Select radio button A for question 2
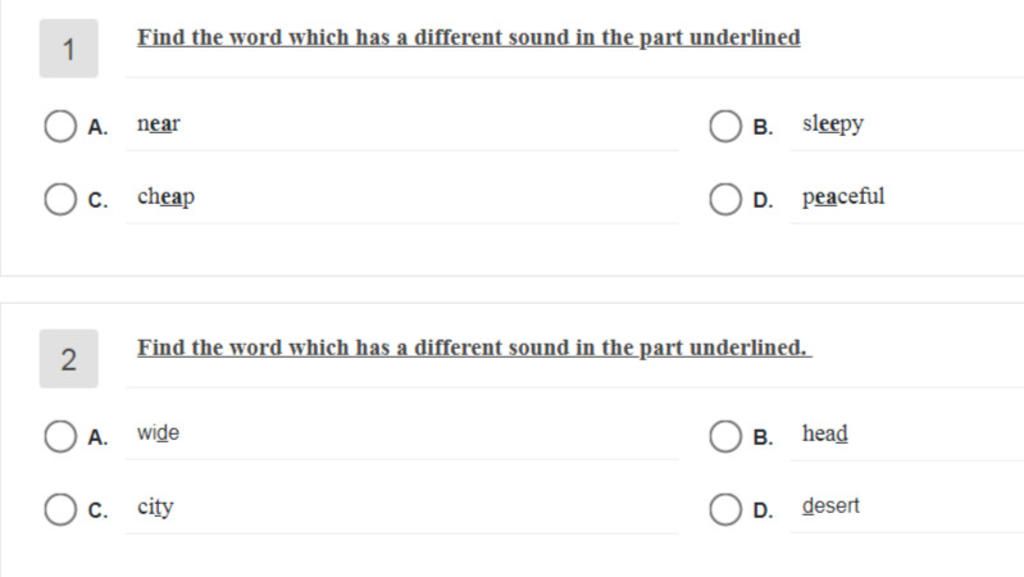Image resolution: width=1024 pixels, height=577 pixels. tap(60, 436)
